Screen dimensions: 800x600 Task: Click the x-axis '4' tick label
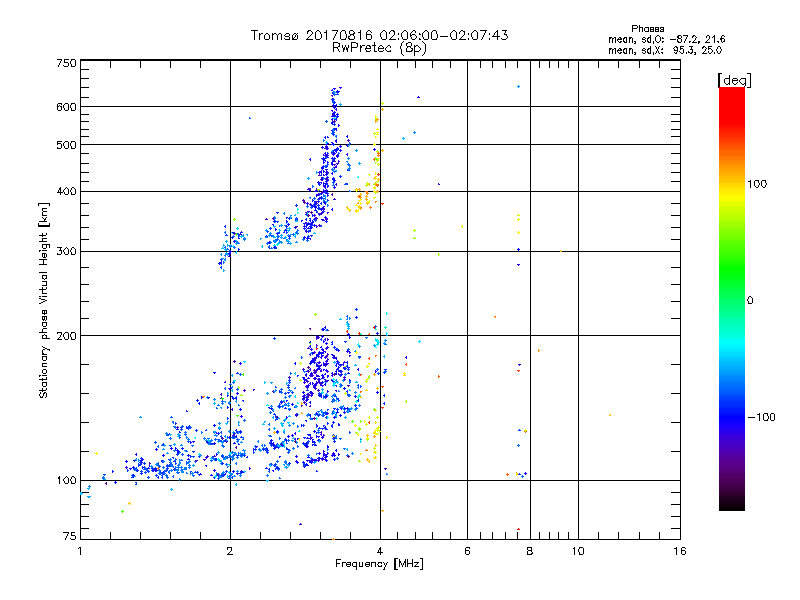click(380, 551)
